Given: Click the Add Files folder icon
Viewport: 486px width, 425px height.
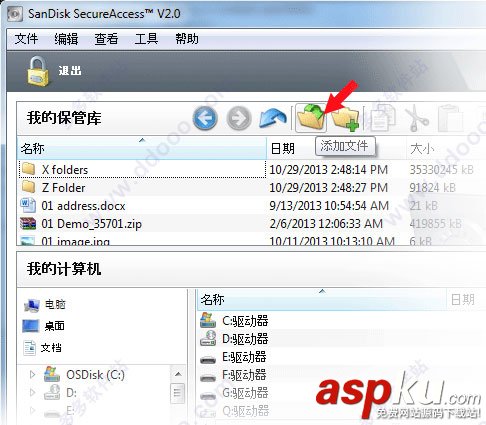Looking at the screenshot, I should click(311, 117).
